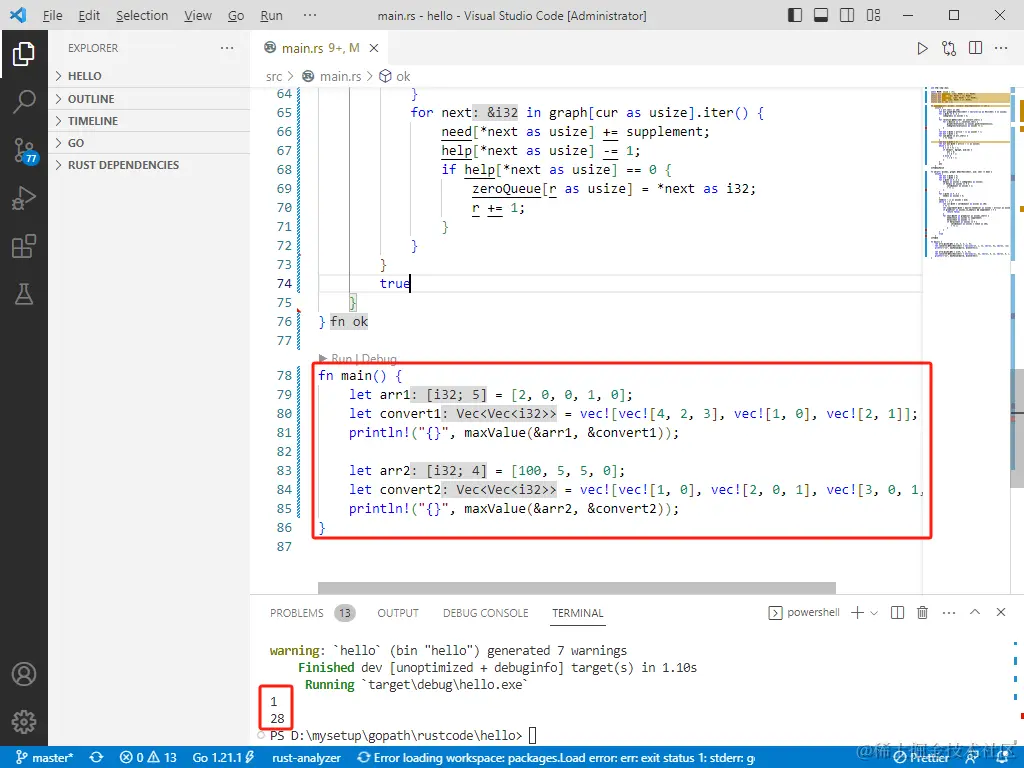The image size is (1024, 768).
Task: Open the Run menu
Action: (271, 15)
